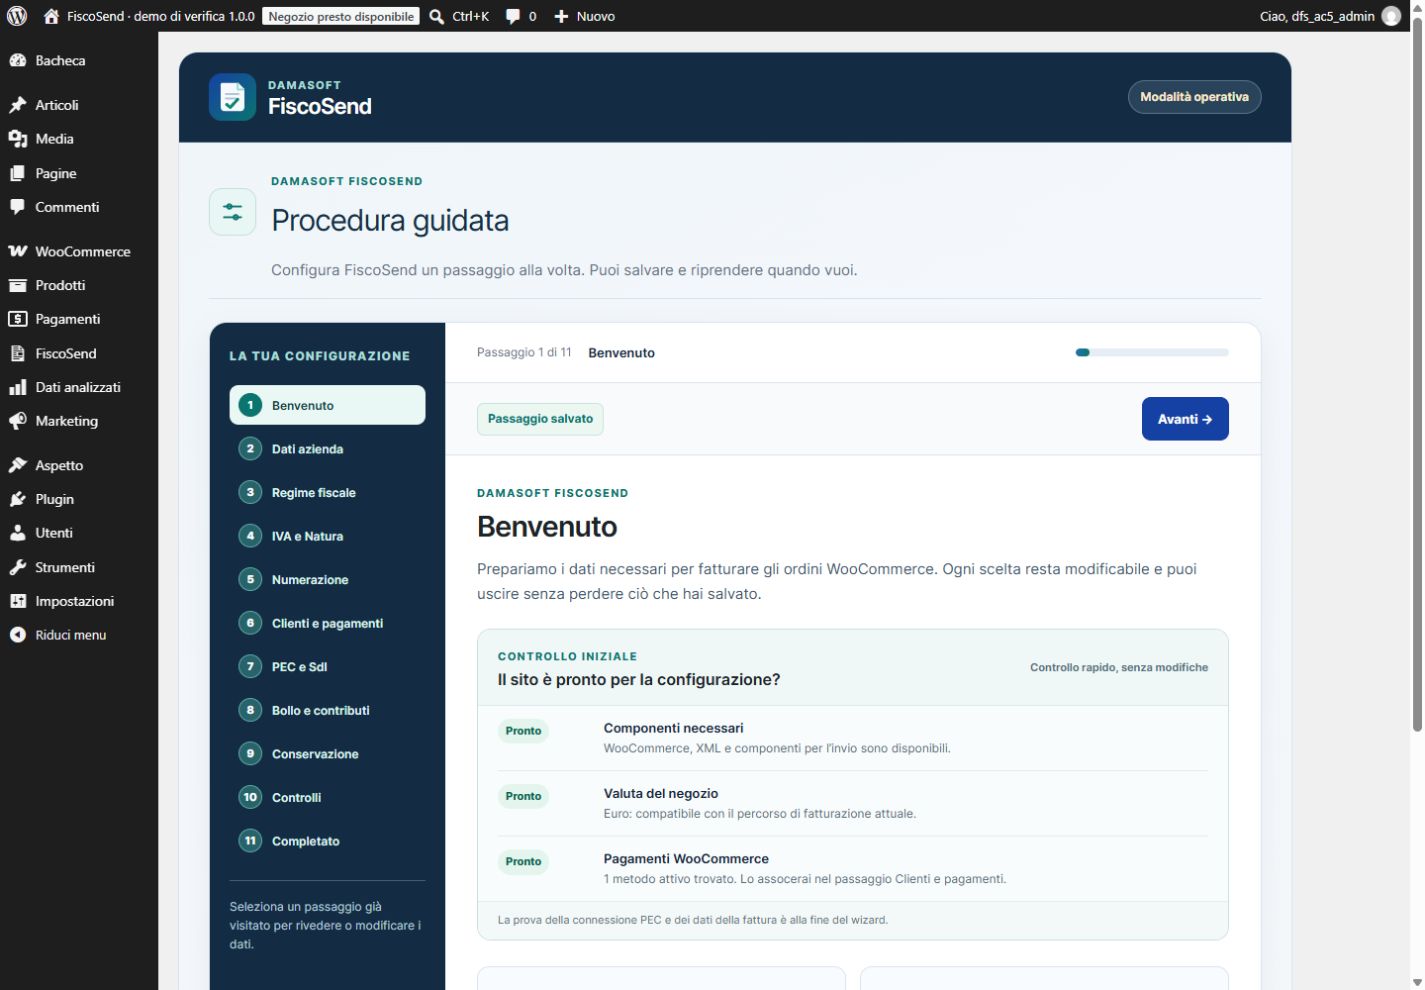
Task: Open the Impostazioni menu item
Action: coord(79,601)
